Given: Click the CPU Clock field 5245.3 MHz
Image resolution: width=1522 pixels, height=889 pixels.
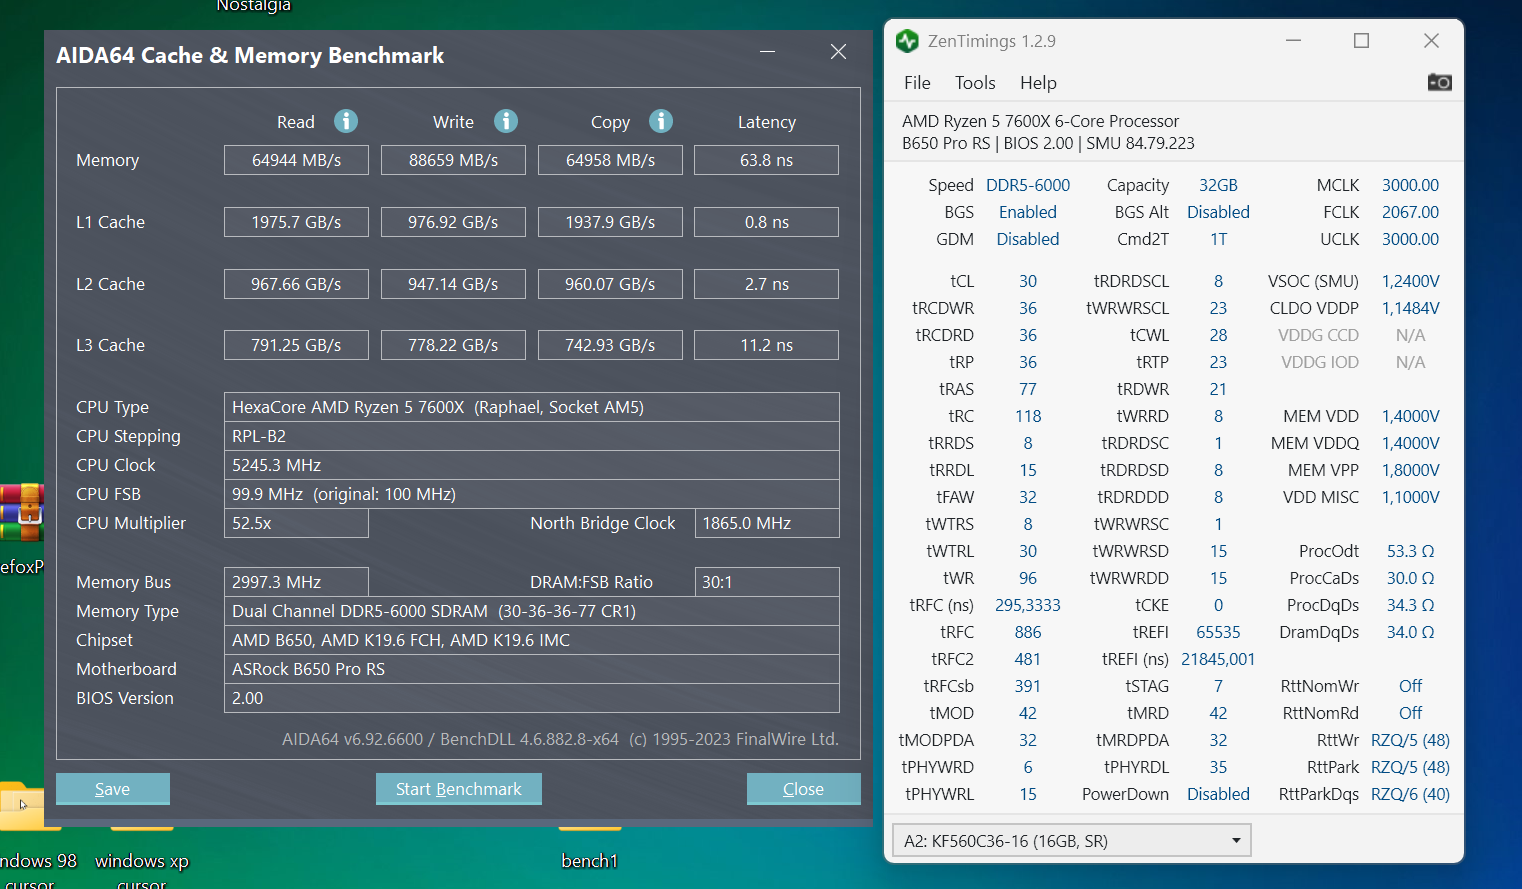Looking at the screenshot, I should pos(531,465).
